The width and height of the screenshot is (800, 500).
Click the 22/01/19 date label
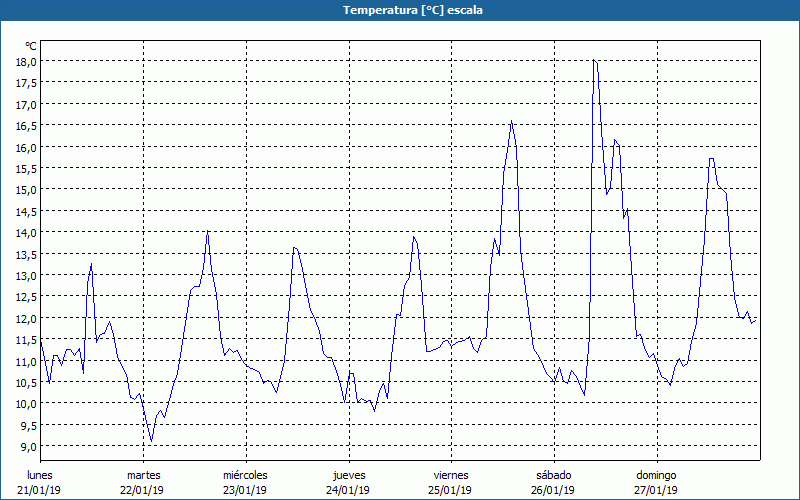142,490
